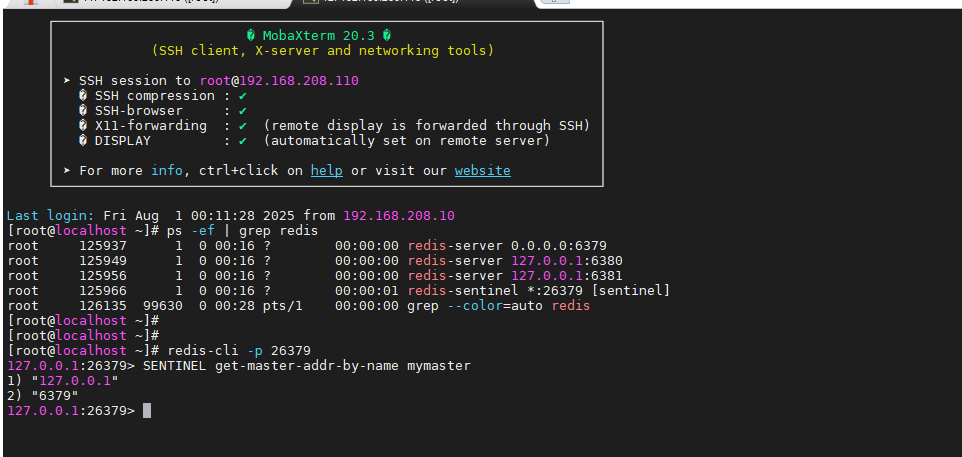Click the X11-forwarding label in banner
Viewport: 962px width, 457px height.
[x=151, y=126]
